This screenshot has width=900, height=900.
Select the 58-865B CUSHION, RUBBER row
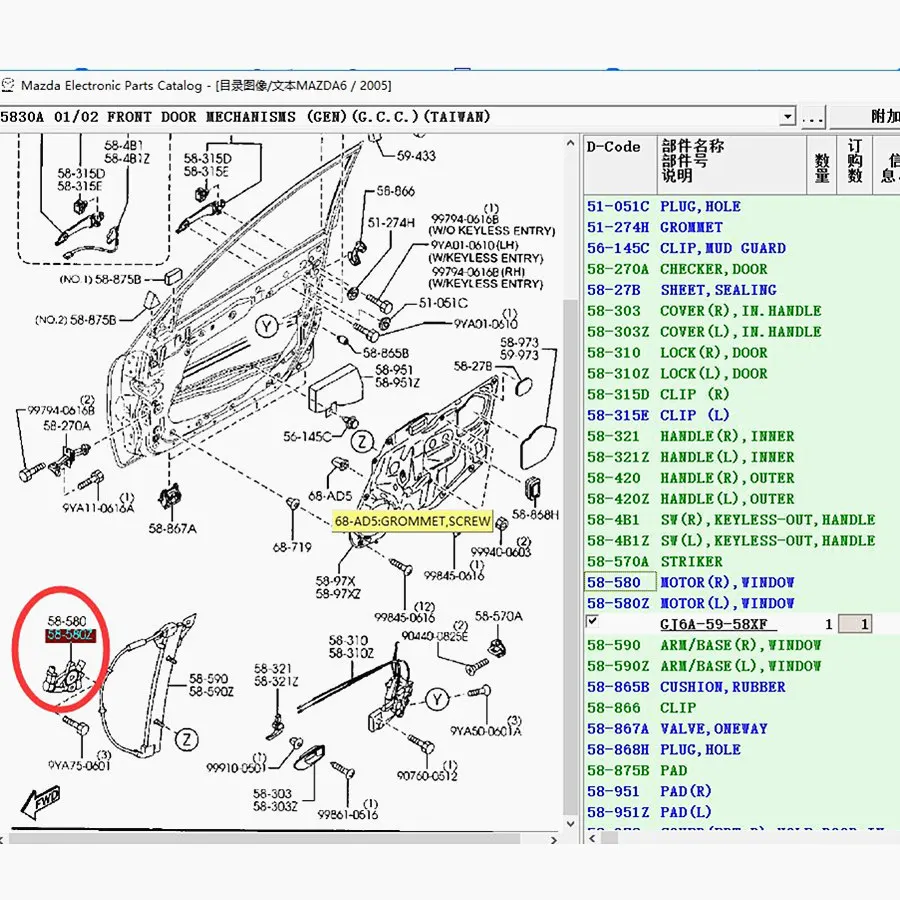(x=742, y=687)
